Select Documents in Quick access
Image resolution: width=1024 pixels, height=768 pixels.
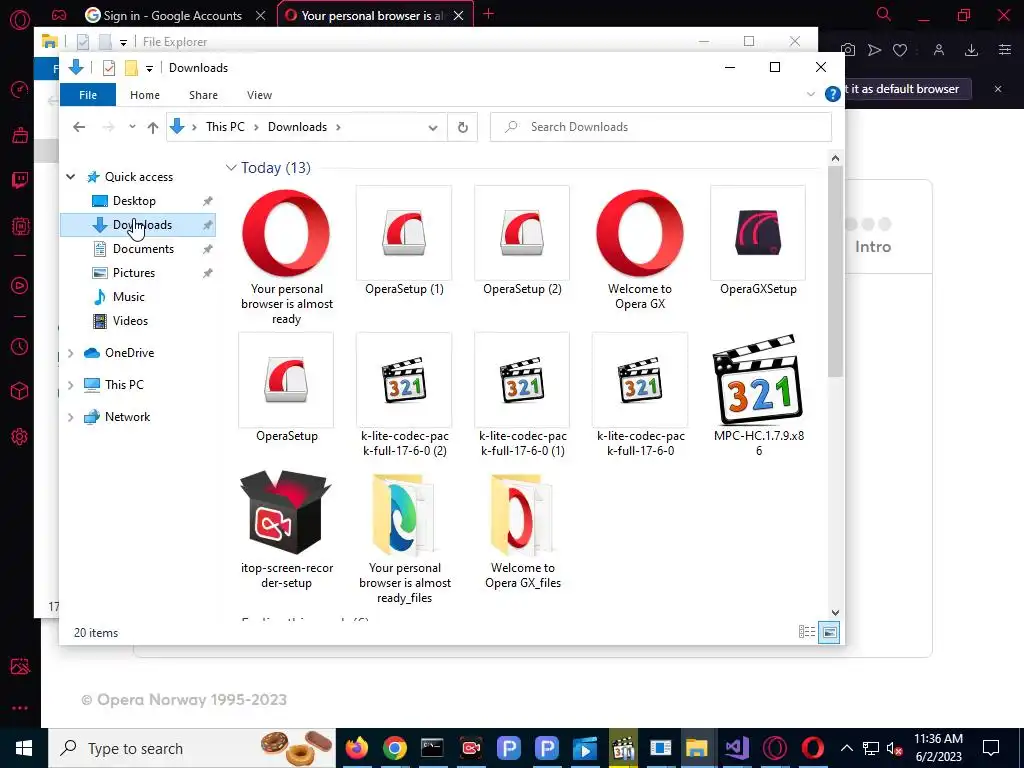coord(143,249)
